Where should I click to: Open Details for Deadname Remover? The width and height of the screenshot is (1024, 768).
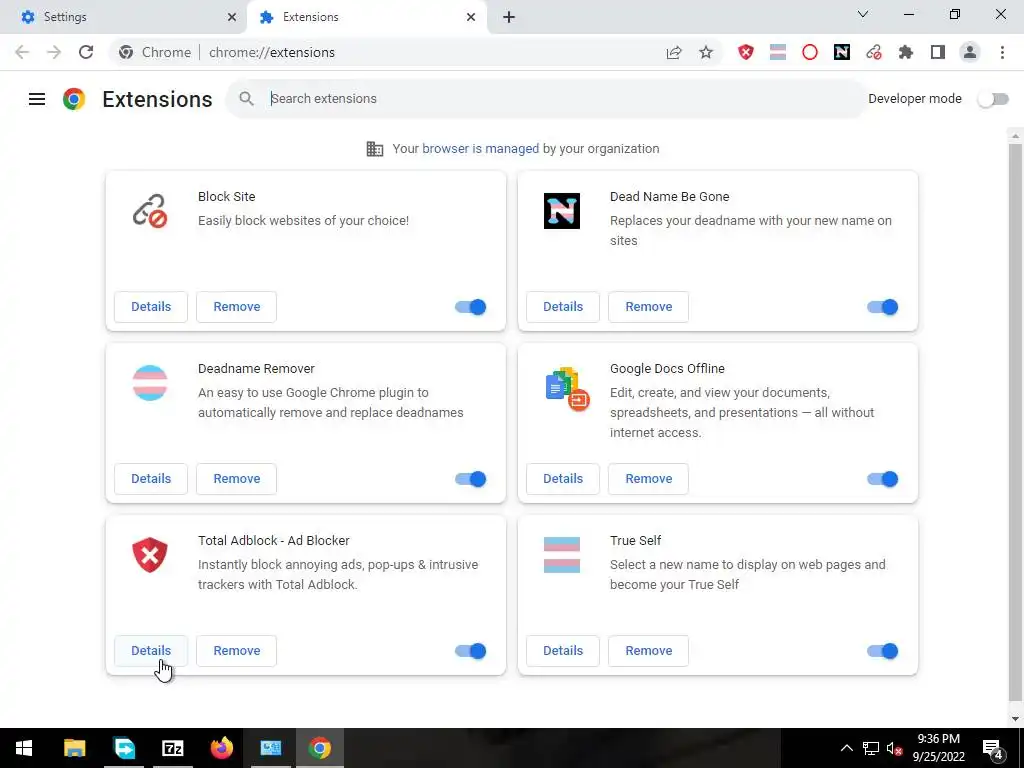click(x=151, y=479)
